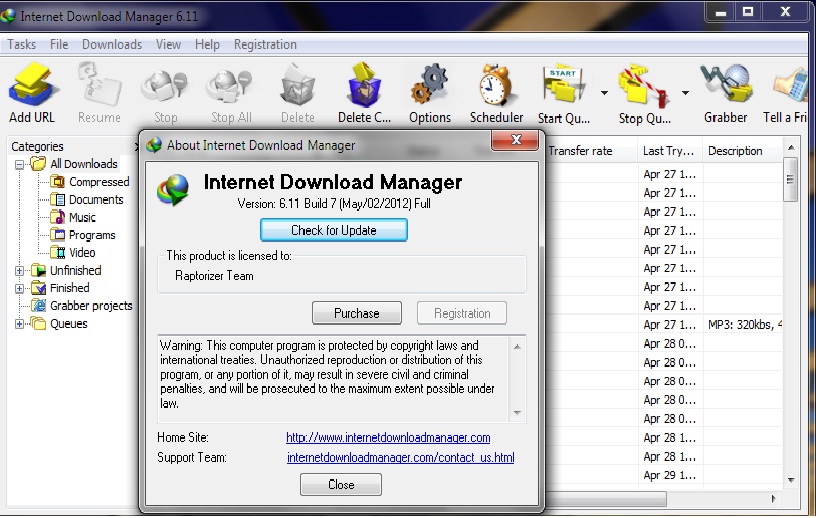This screenshot has height=518, width=816.
Task: Sort by Last Try column header
Action: tap(669, 150)
